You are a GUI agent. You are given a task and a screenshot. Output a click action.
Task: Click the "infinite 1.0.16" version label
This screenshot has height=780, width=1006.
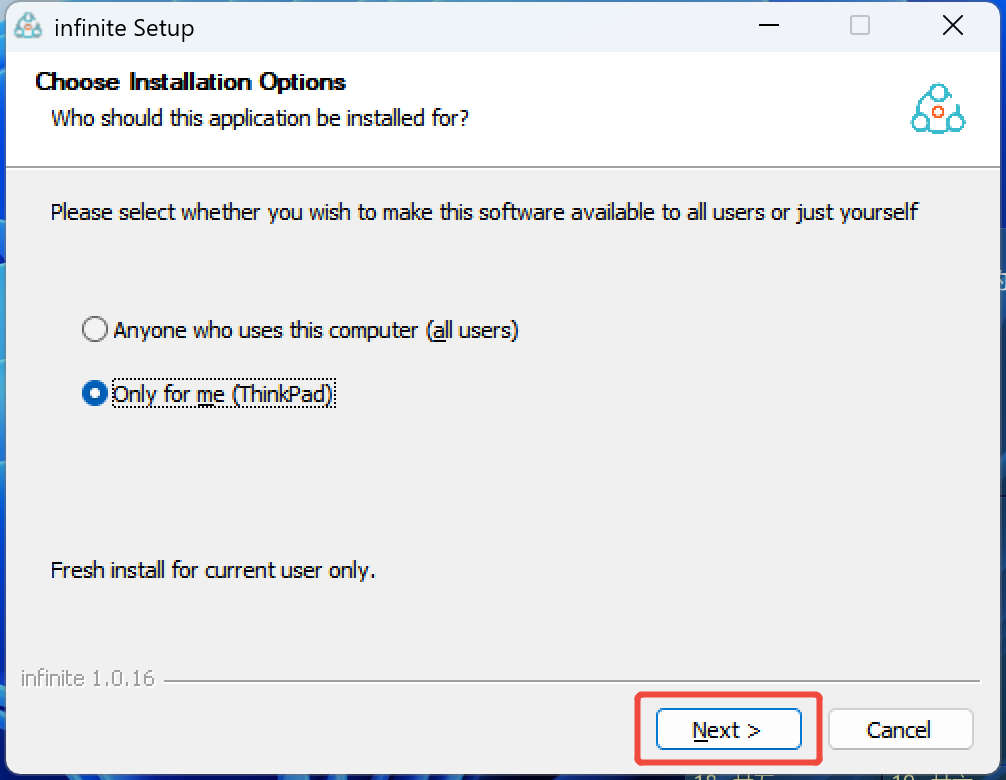pyautogui.click(x=88, y=678)
